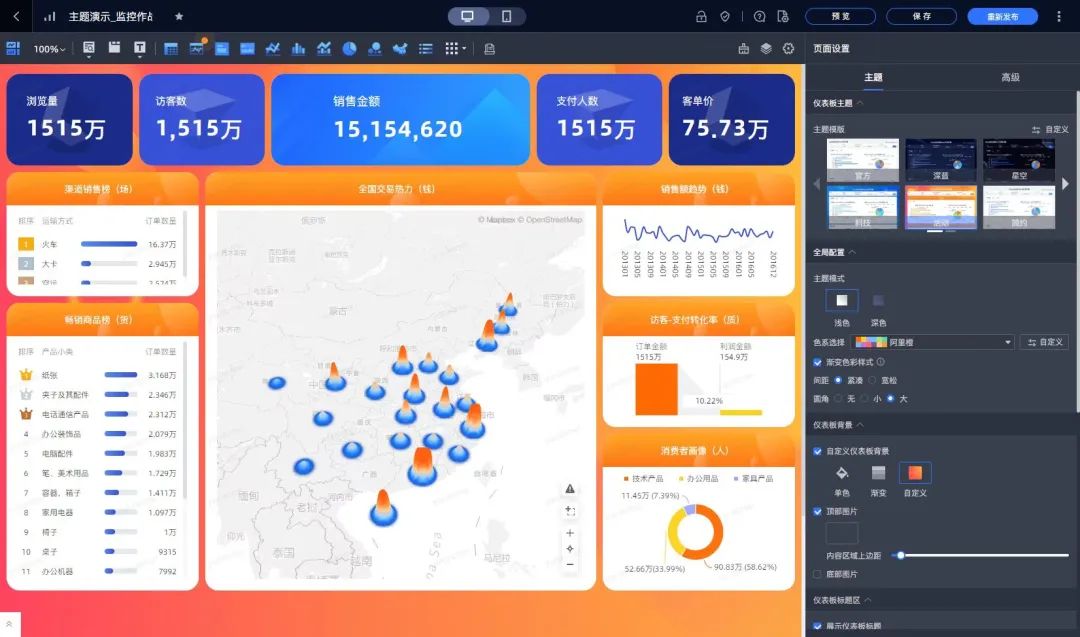Open the three-dot more menu
The width and height of the screenshot is (1080, 637).
pyautogui.click(x=1059, y=17)
